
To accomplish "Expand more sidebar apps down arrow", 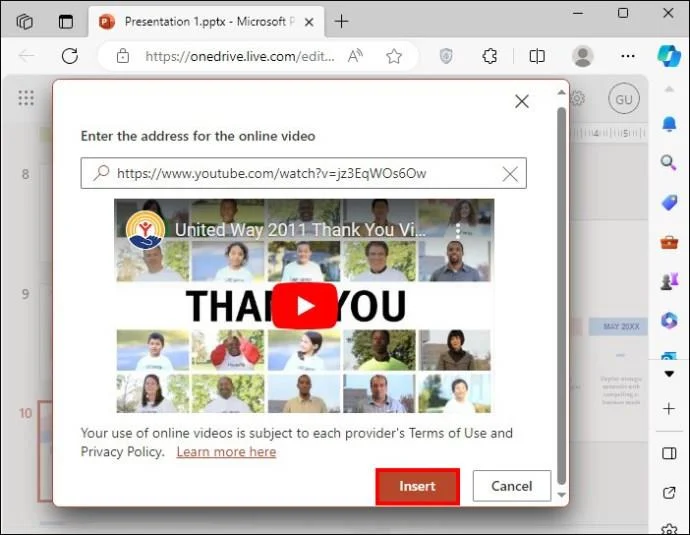I will coord(669,374).
